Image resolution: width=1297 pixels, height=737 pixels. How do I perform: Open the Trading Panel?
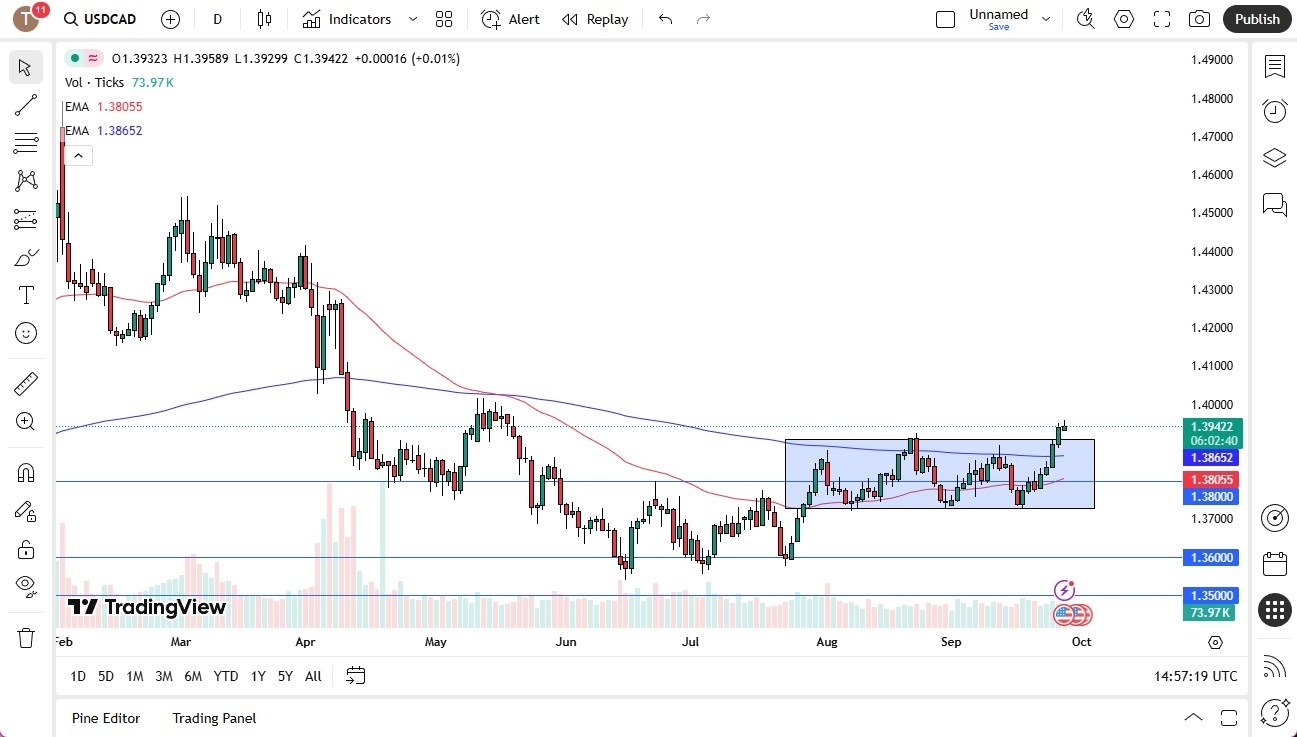click(213, 718)
